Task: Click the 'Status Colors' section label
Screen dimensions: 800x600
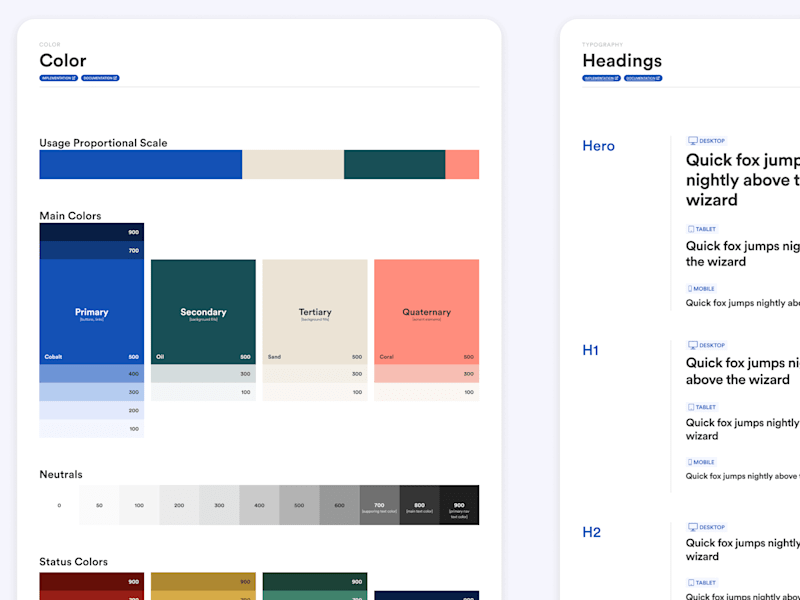Action: pyautogui.click(x=73, y=562)
